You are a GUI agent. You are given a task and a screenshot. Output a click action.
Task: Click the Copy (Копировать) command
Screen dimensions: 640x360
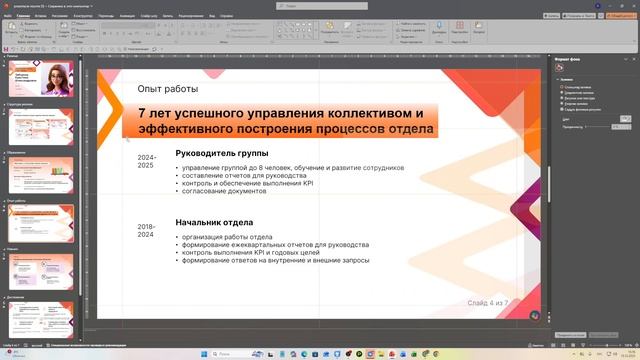click(x=32, y=30)
